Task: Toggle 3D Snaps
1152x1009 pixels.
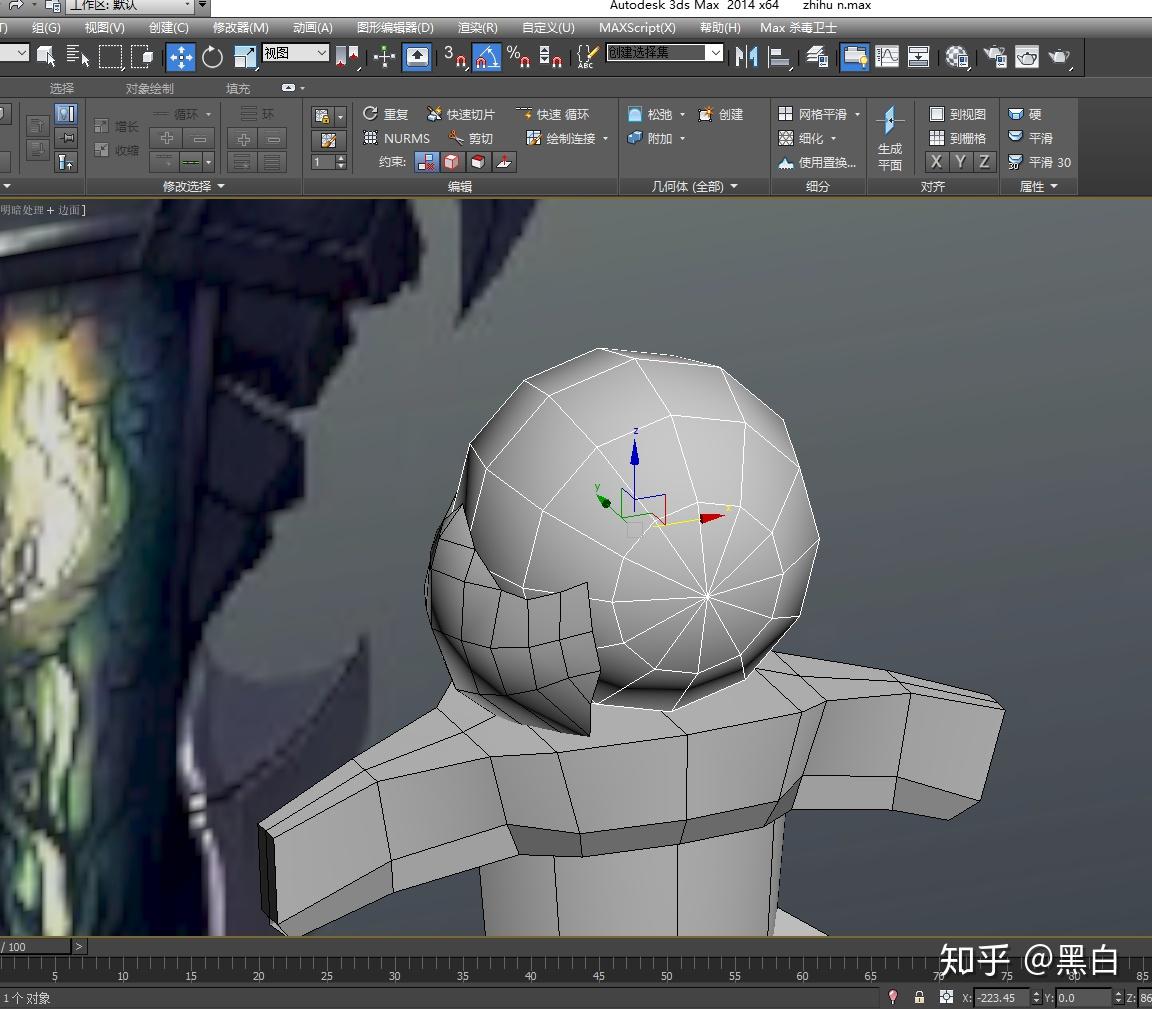Action: [455, 57]
